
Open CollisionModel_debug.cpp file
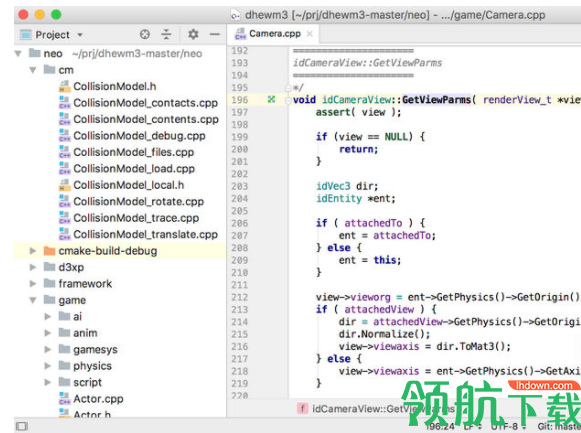(139, 136)
